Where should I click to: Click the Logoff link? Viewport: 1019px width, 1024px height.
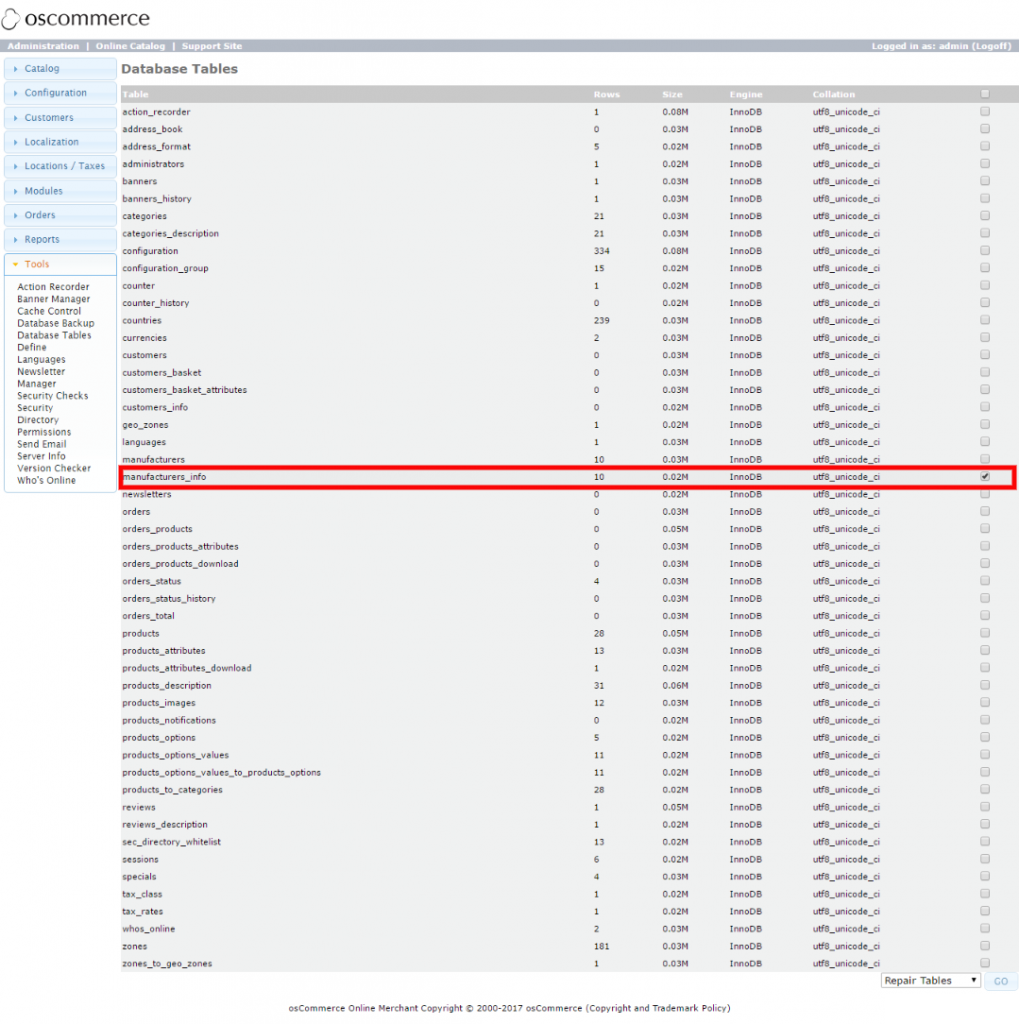(991, 46)
